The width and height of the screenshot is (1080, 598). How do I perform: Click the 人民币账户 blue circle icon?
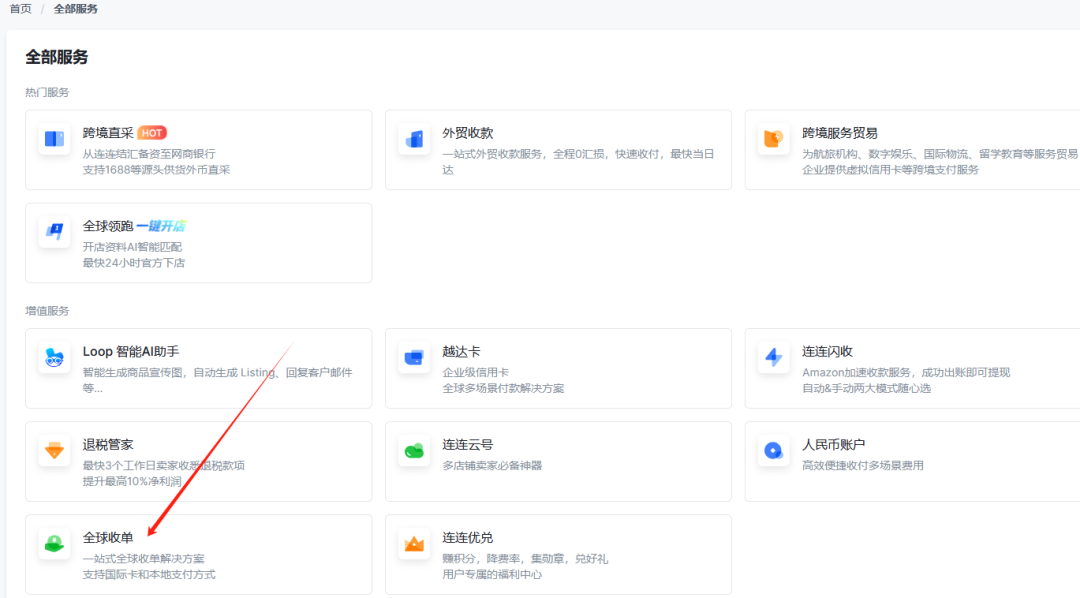tap(773, 451)
